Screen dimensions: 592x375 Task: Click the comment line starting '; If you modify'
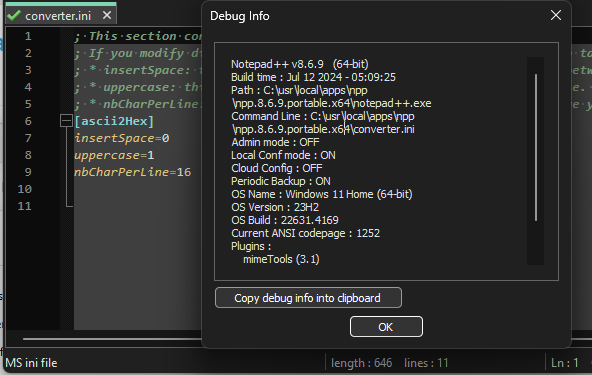[138, 53]
